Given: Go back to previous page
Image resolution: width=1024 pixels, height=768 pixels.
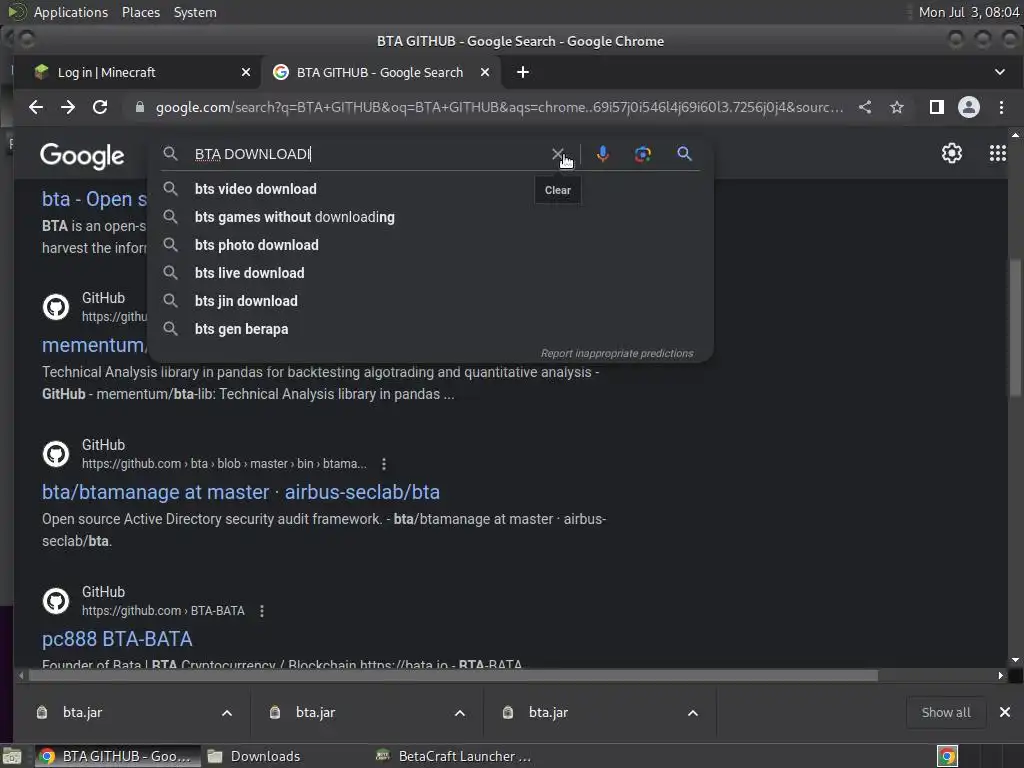Looking at the screenshot, I should pos(36,107).
